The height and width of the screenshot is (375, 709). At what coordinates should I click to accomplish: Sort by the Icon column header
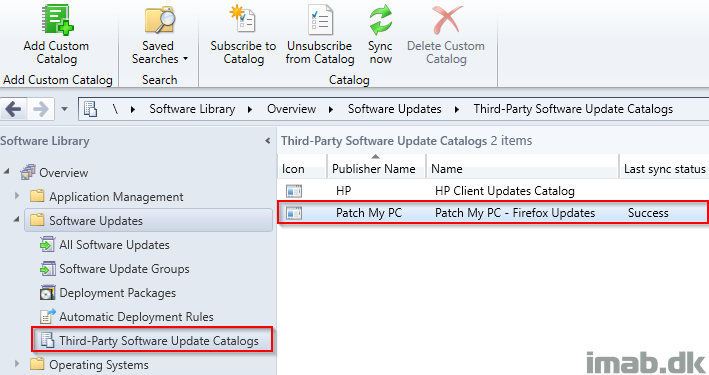tap(293, 169)
